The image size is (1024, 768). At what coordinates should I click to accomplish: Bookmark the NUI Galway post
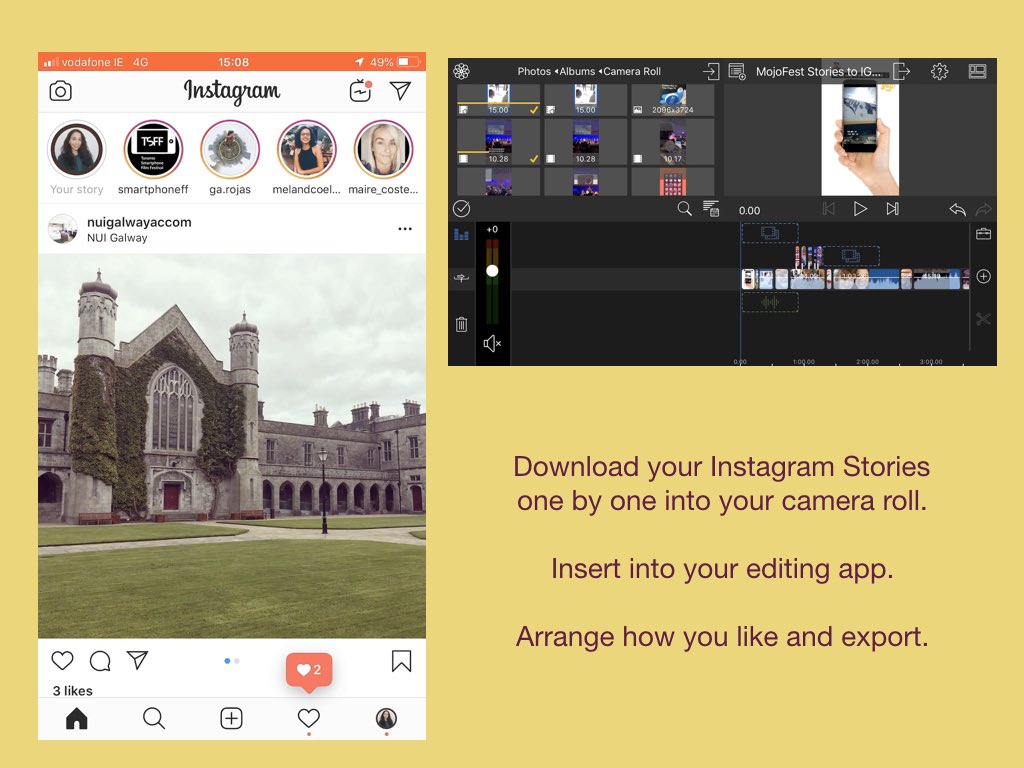coord(402,661)
